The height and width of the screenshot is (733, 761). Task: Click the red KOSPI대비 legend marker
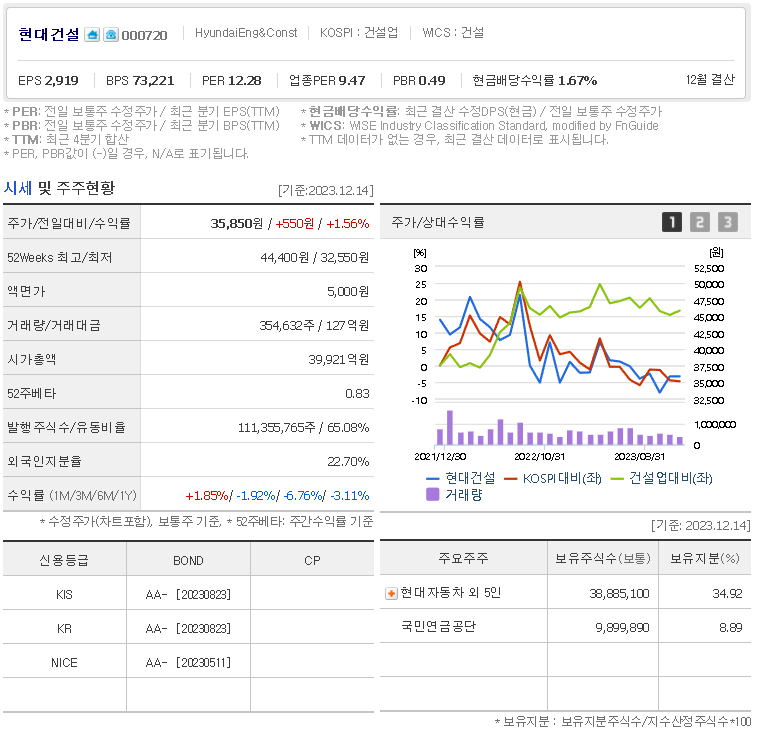511,479
